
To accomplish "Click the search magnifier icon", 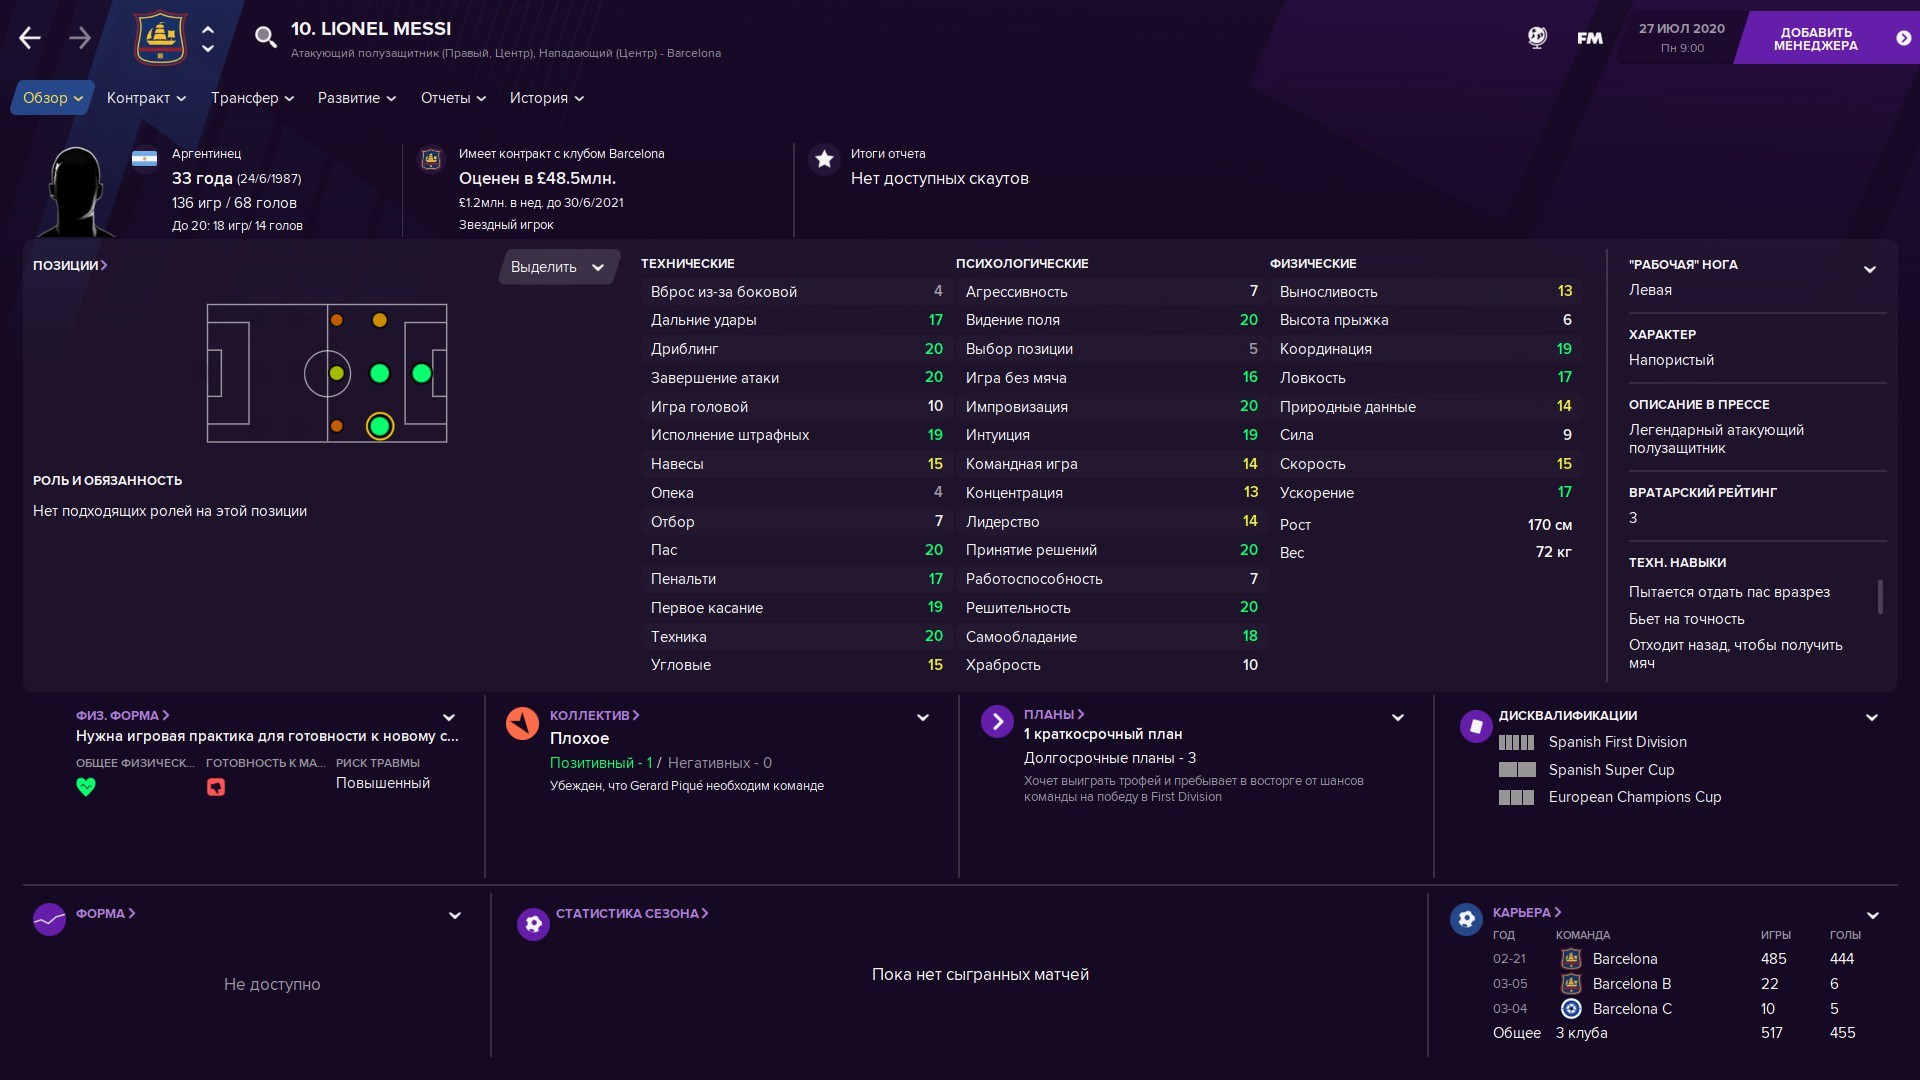I will pyautogui.click(x=265, y=38).
